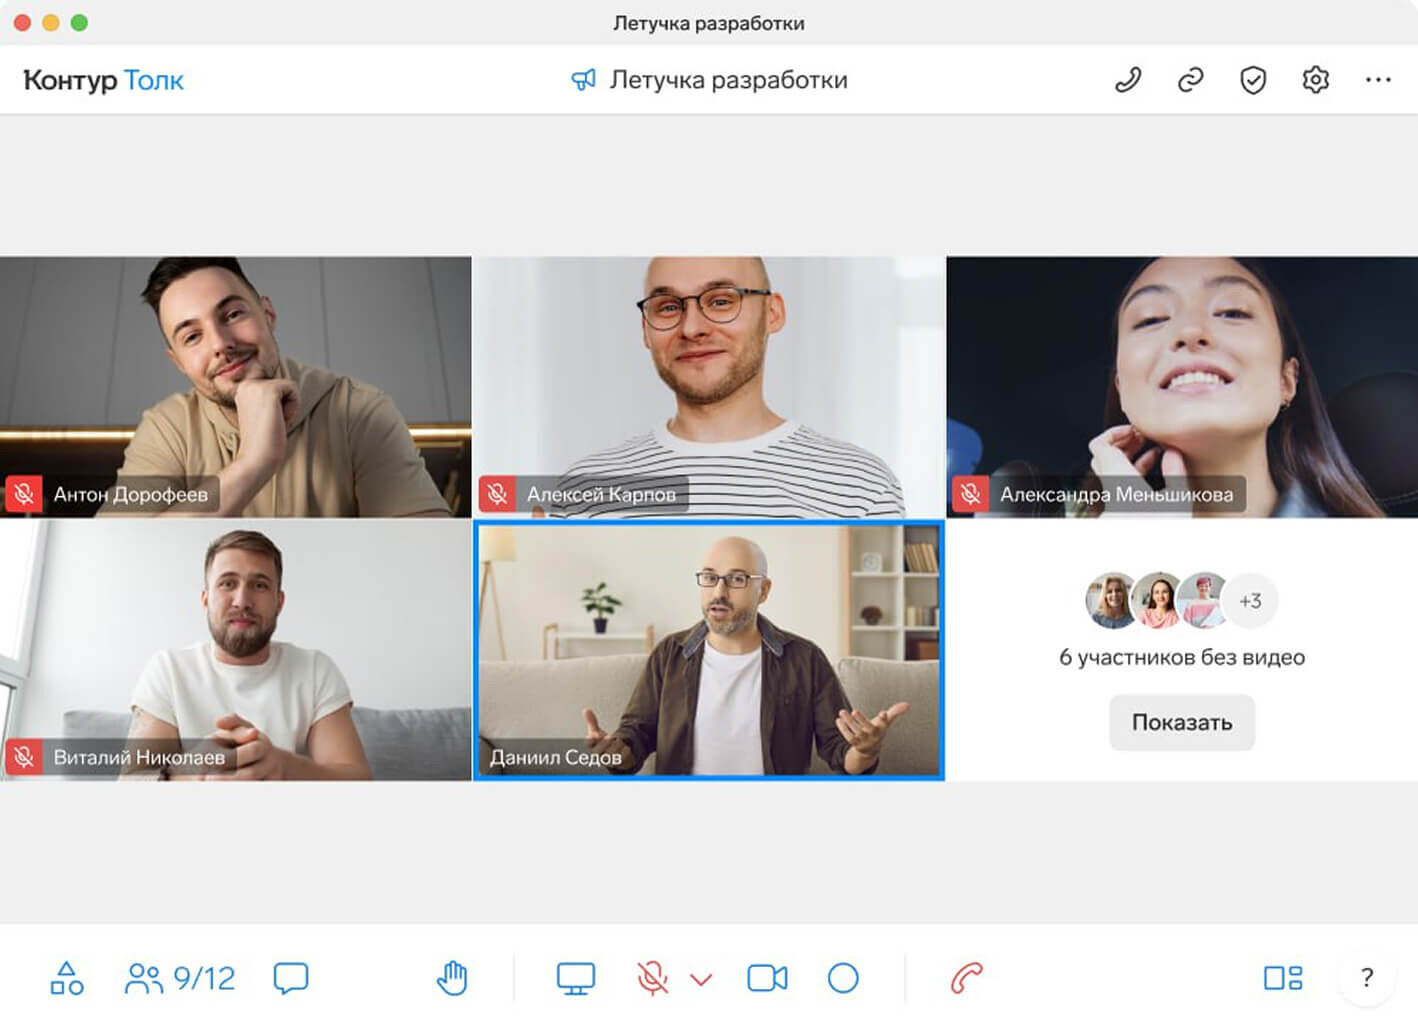Click Показать to show participants without video
Viewport: 1418px width, 1032px height.
pos(1182,722)
